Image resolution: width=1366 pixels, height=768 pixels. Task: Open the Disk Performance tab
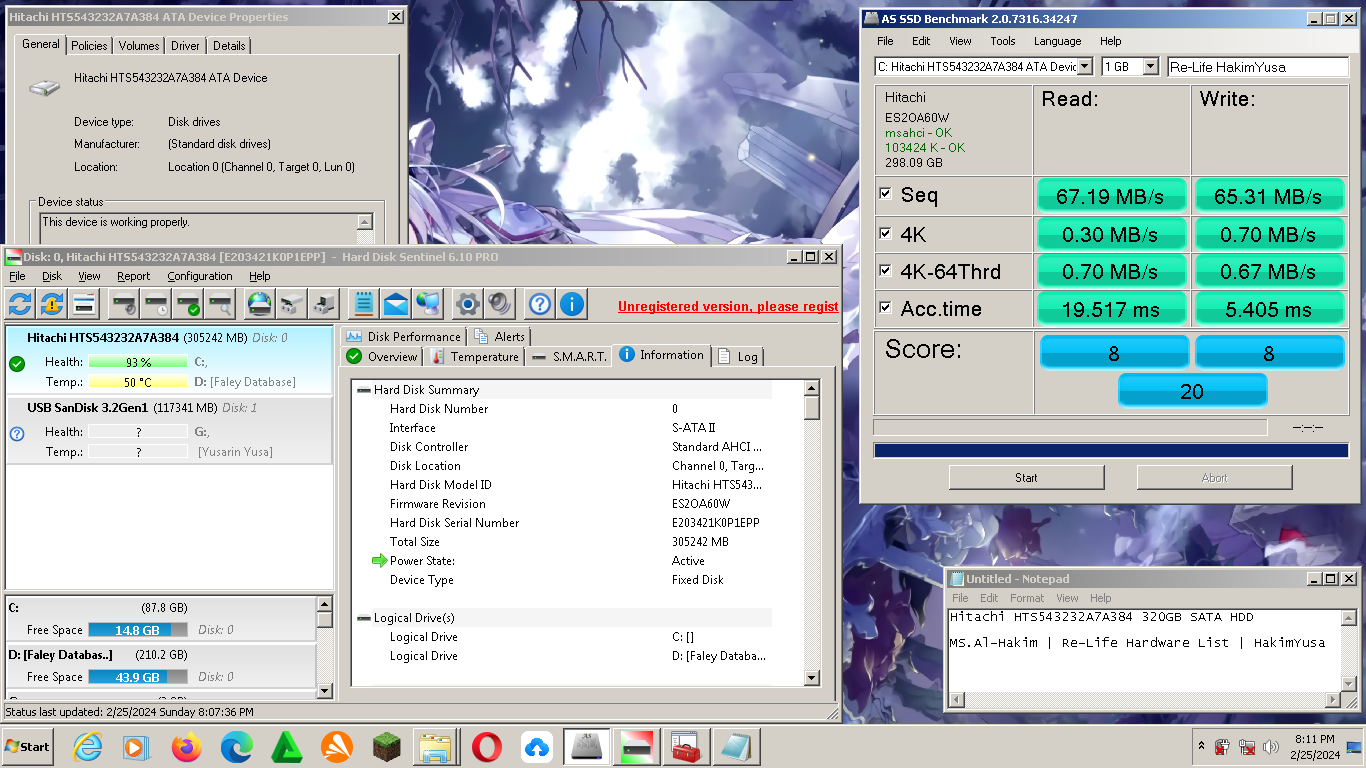403,336
